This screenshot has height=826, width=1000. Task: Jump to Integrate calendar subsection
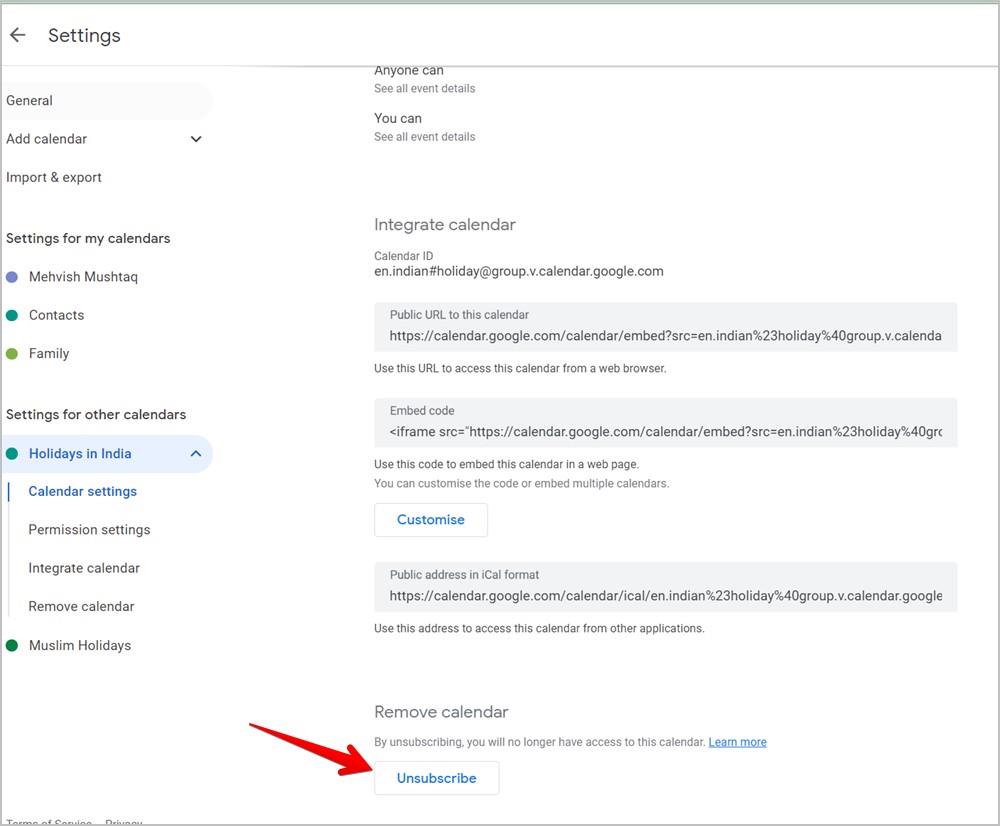pos(84,568)
